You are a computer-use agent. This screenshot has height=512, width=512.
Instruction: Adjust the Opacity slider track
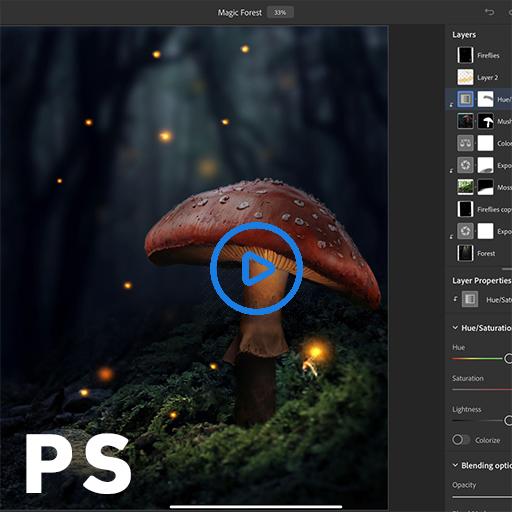click(482, 497)
